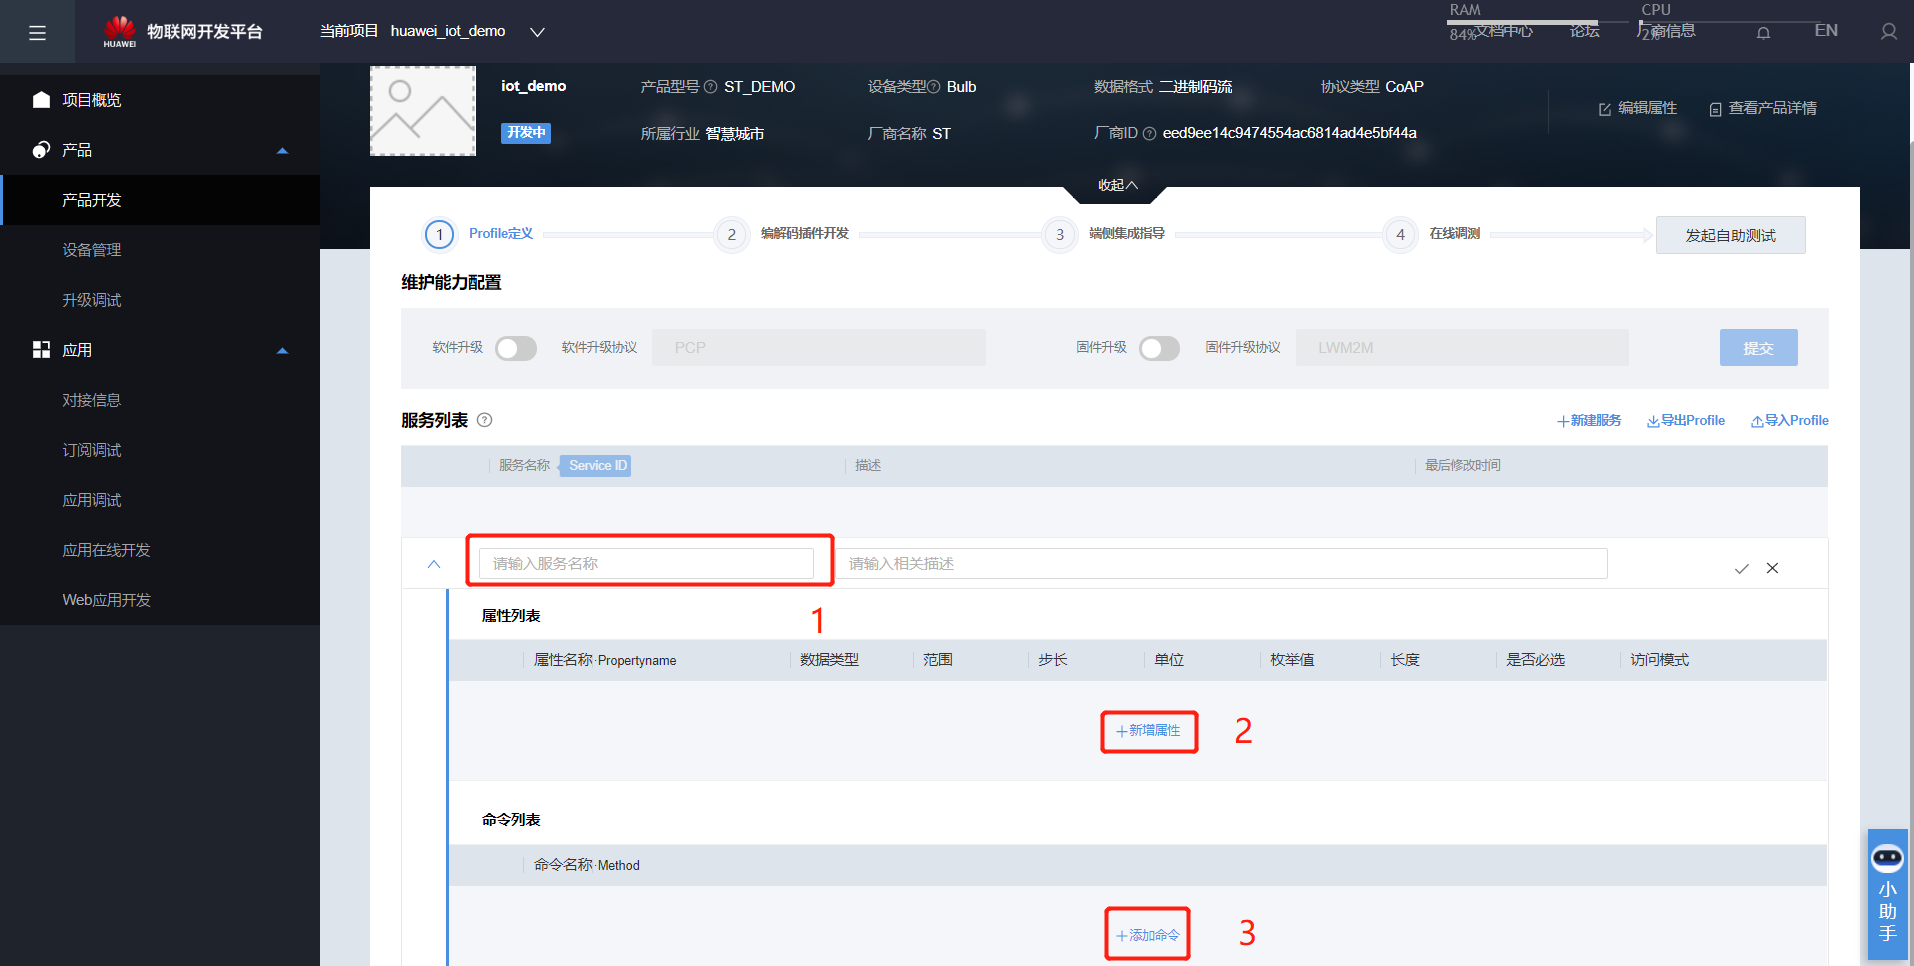Click the 提交 button
This screenshot has height=966, width=1914.
pyautogui.click(x=1758, y=348)
